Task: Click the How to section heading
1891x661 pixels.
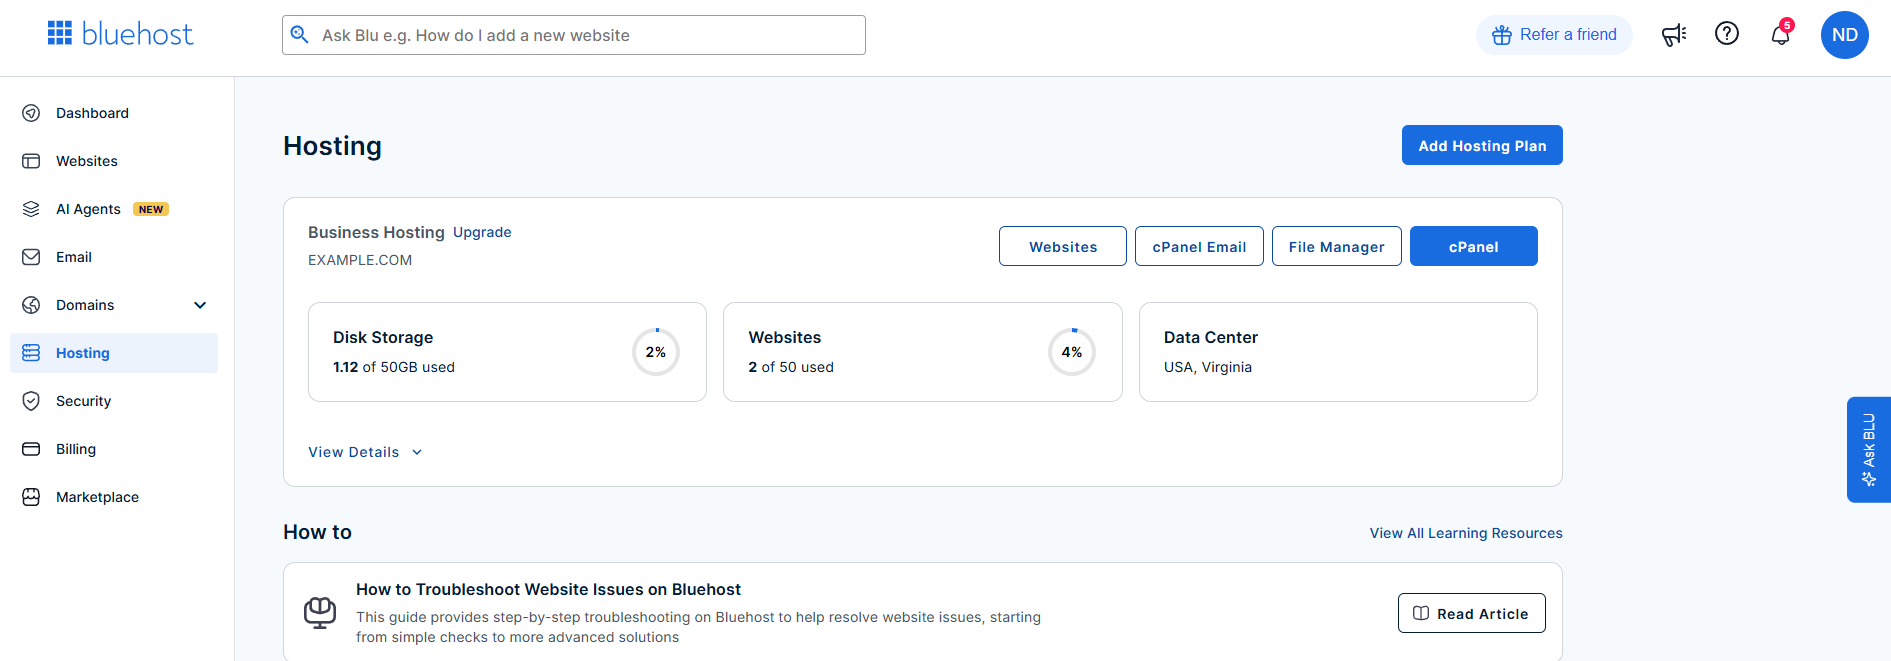Action: tap(317, 532)
